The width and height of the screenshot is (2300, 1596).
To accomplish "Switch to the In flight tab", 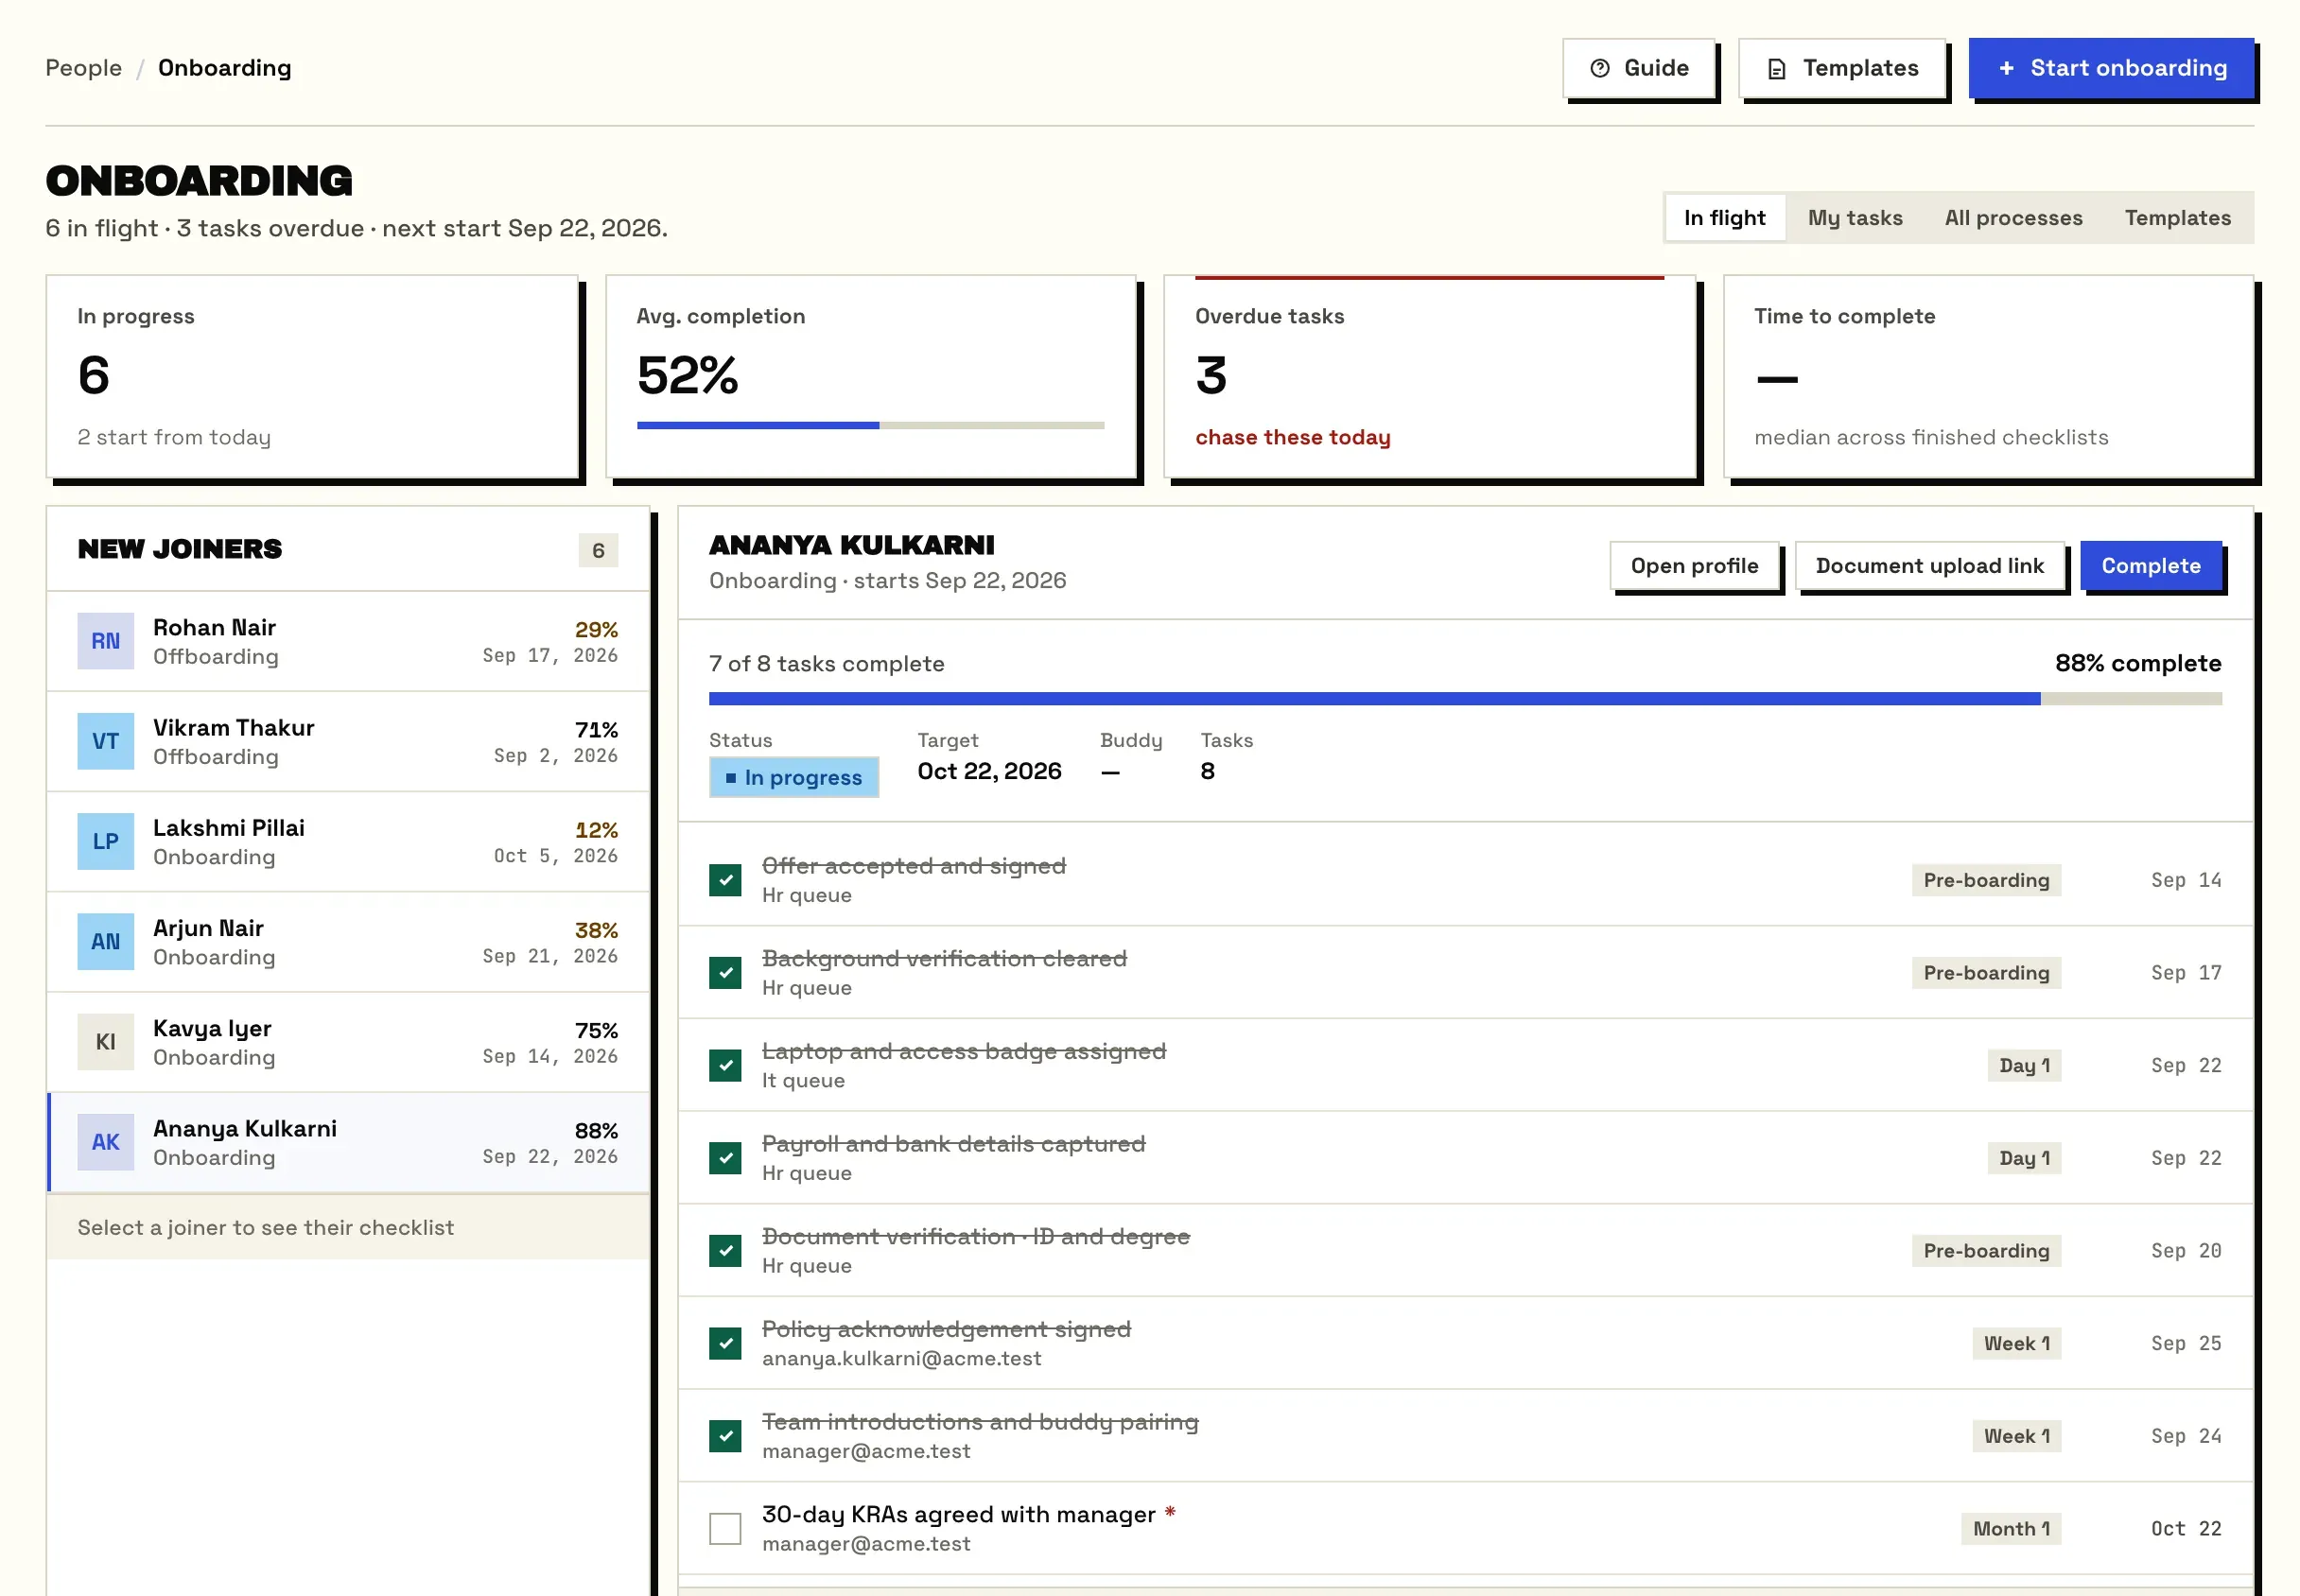I will tap(1724, 217).
